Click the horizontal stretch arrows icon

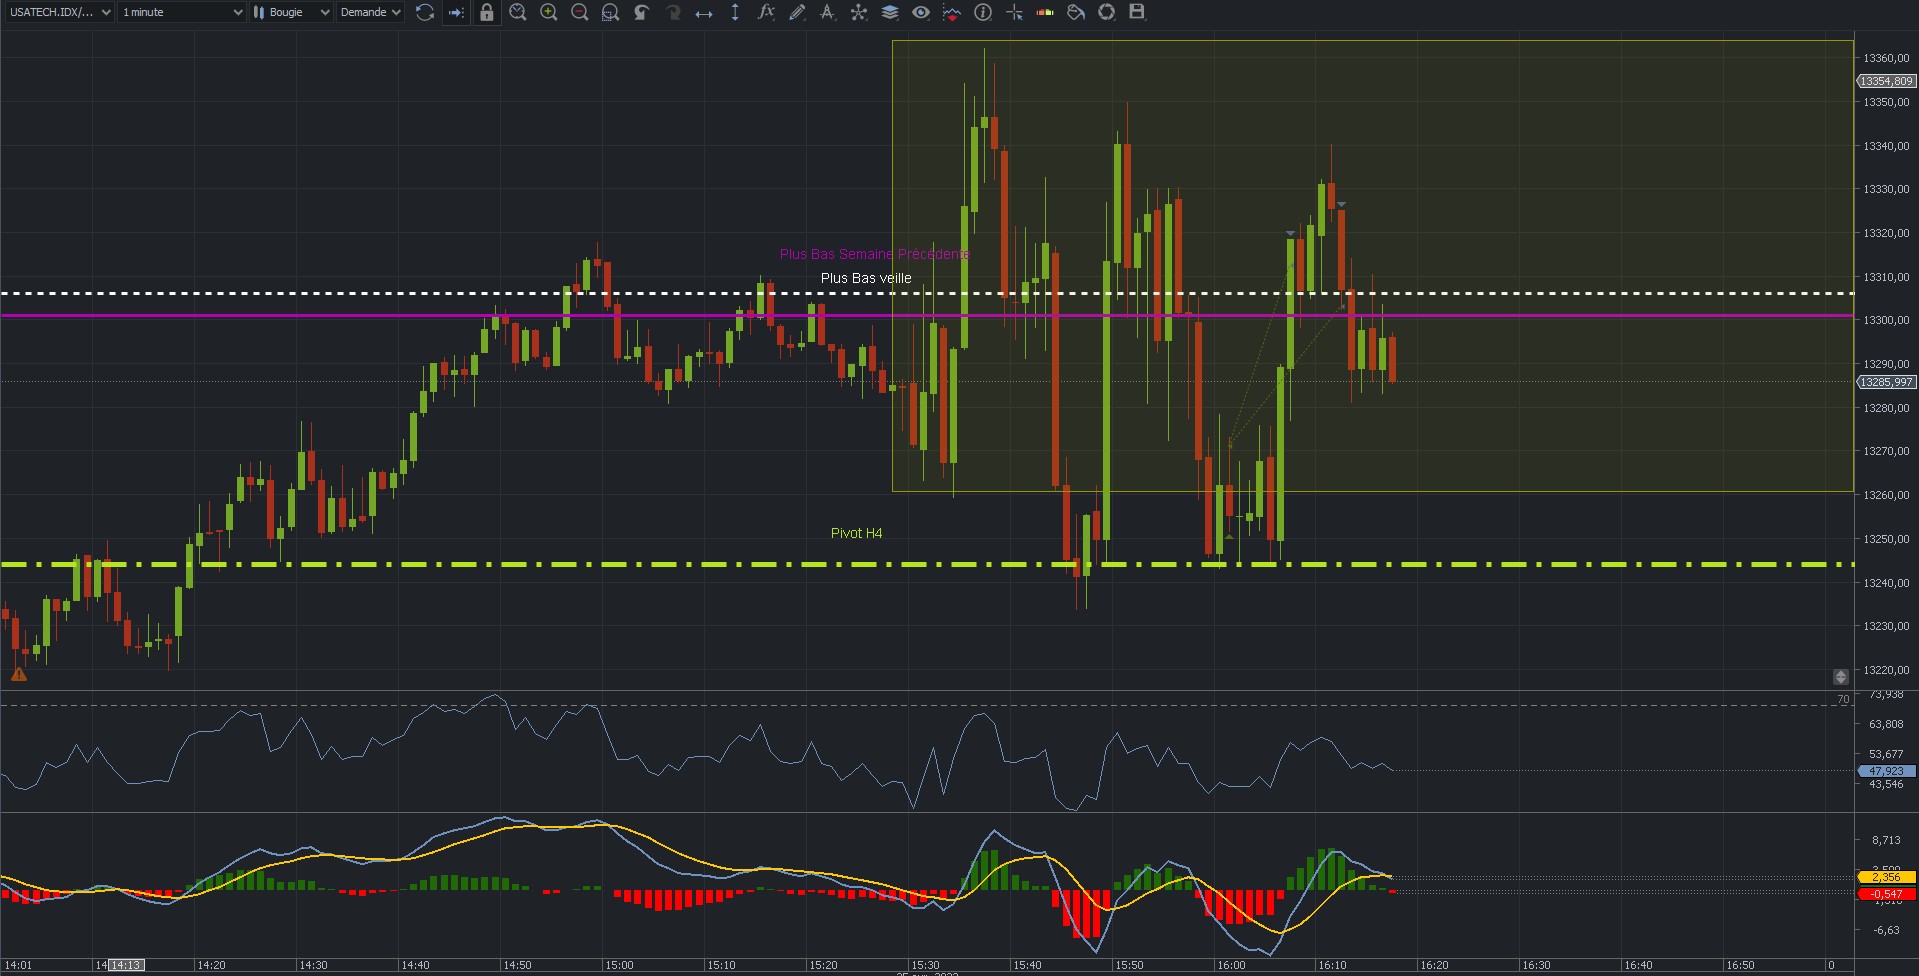tap(704, 12)
